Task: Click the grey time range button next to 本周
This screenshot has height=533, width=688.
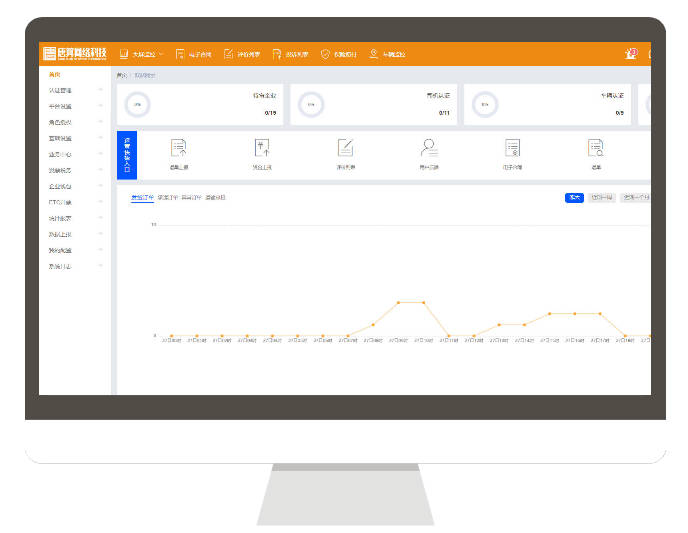Action: coord(602,198)
